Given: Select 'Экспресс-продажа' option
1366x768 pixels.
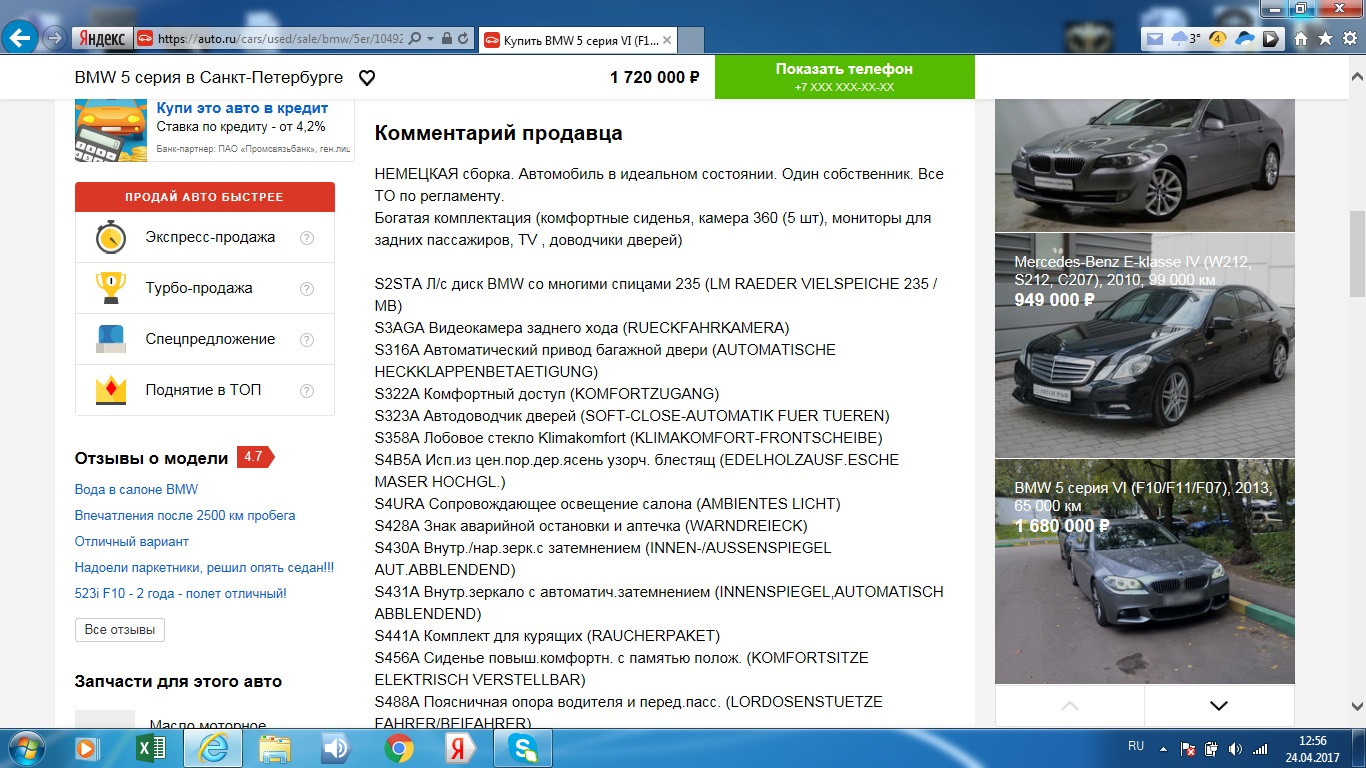Looking at the screenshot, I should pyautogui.click(x=210, y=238).
